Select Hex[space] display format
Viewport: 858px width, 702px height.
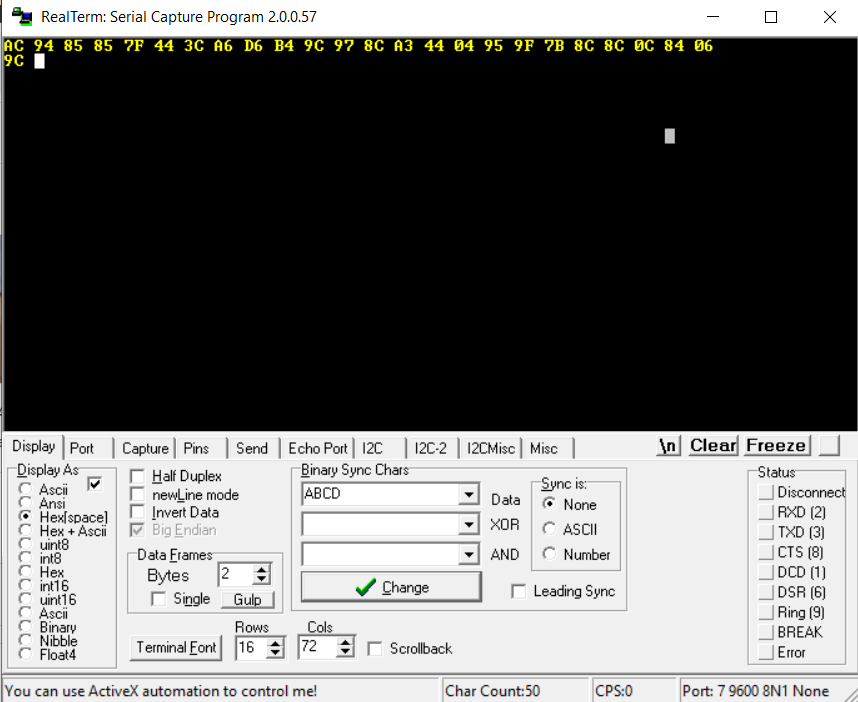coord(25,517)
